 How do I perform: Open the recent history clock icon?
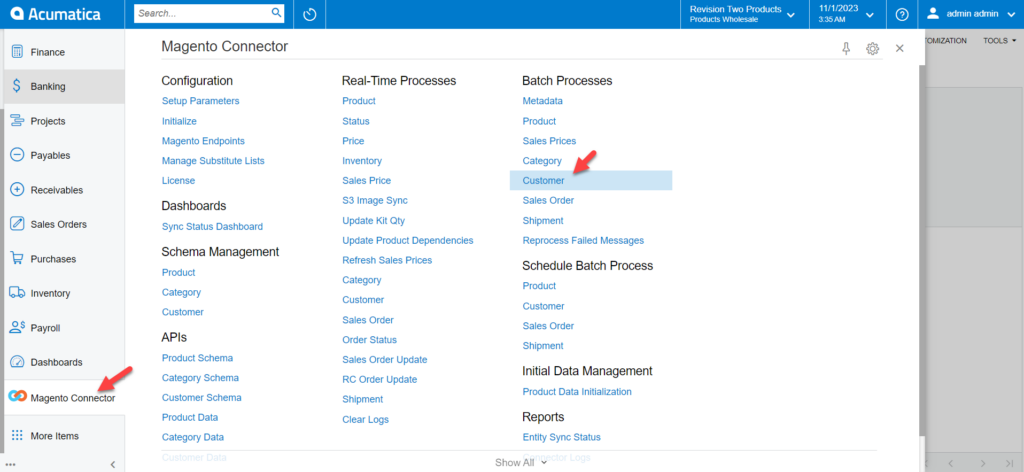(x=310, y=14)
